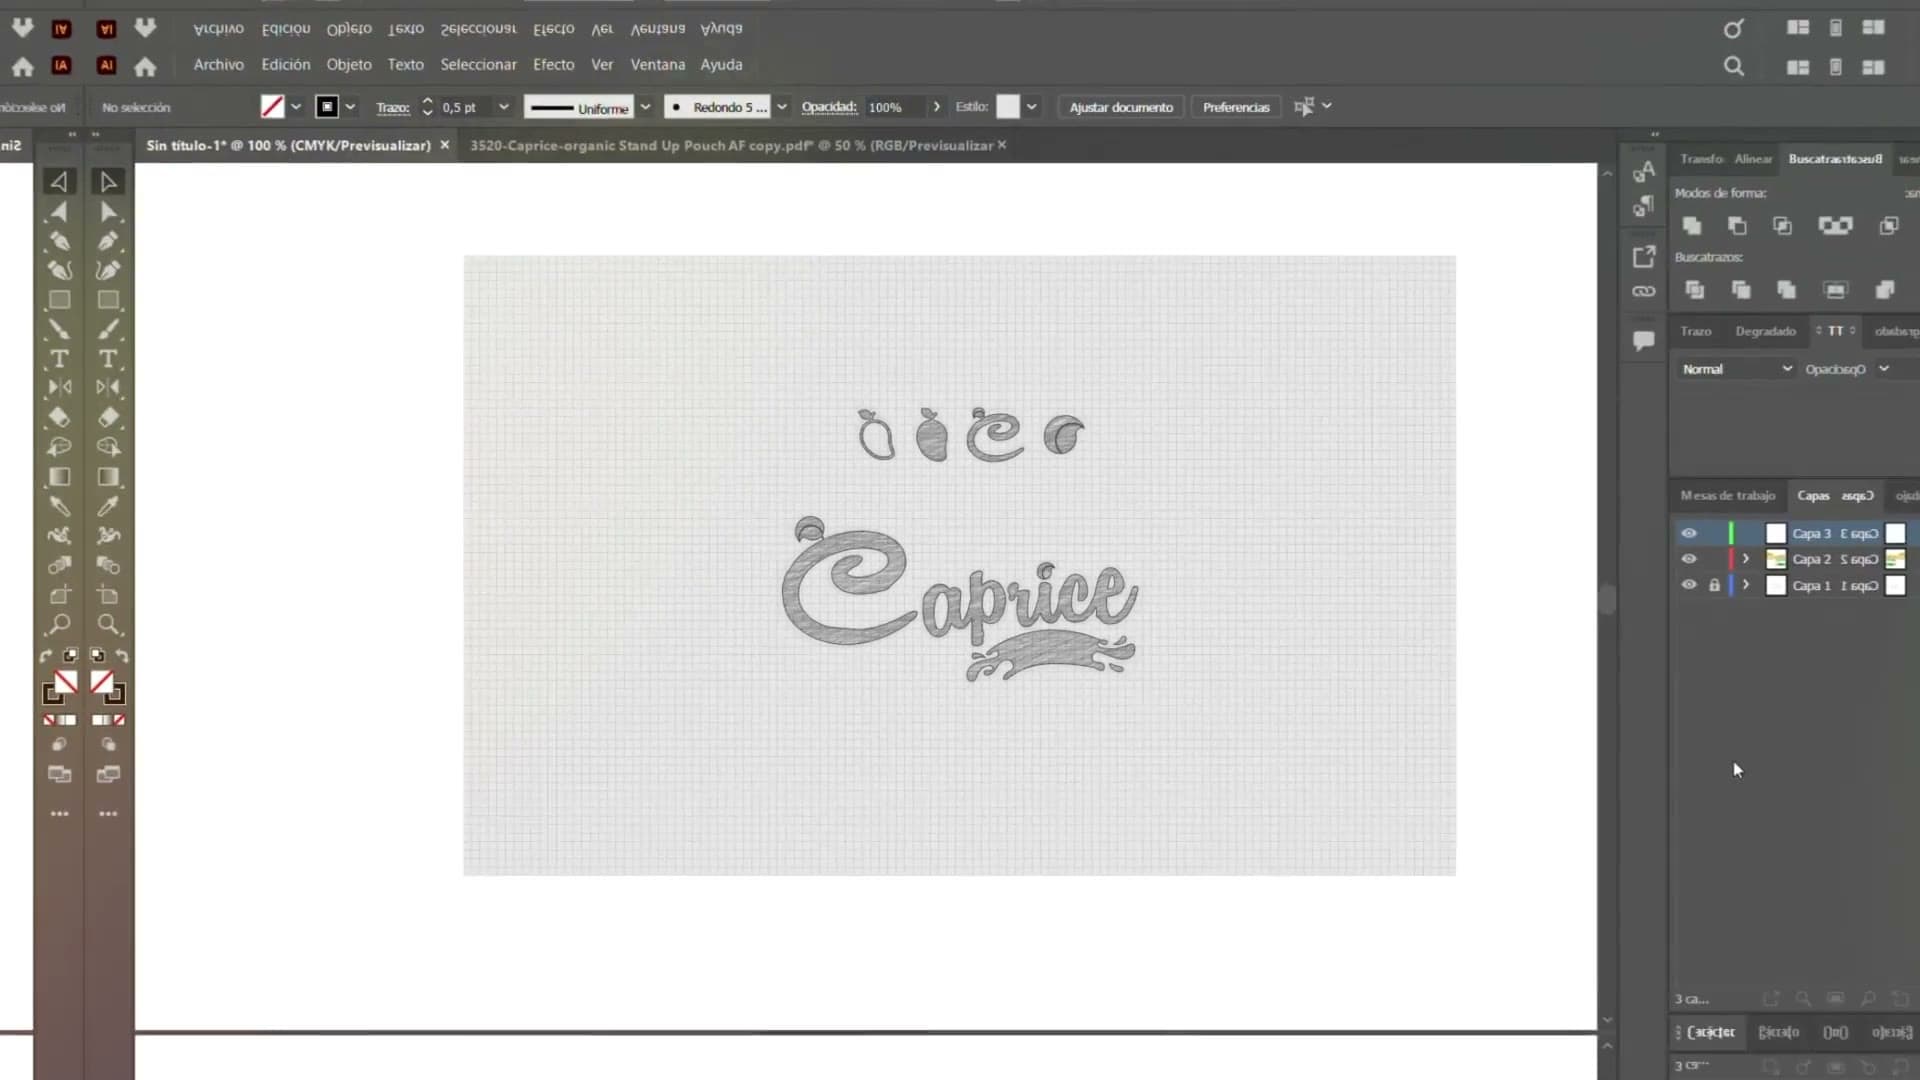Click the default fill and stroke icon in the unmirrored column

click(97, 656)
